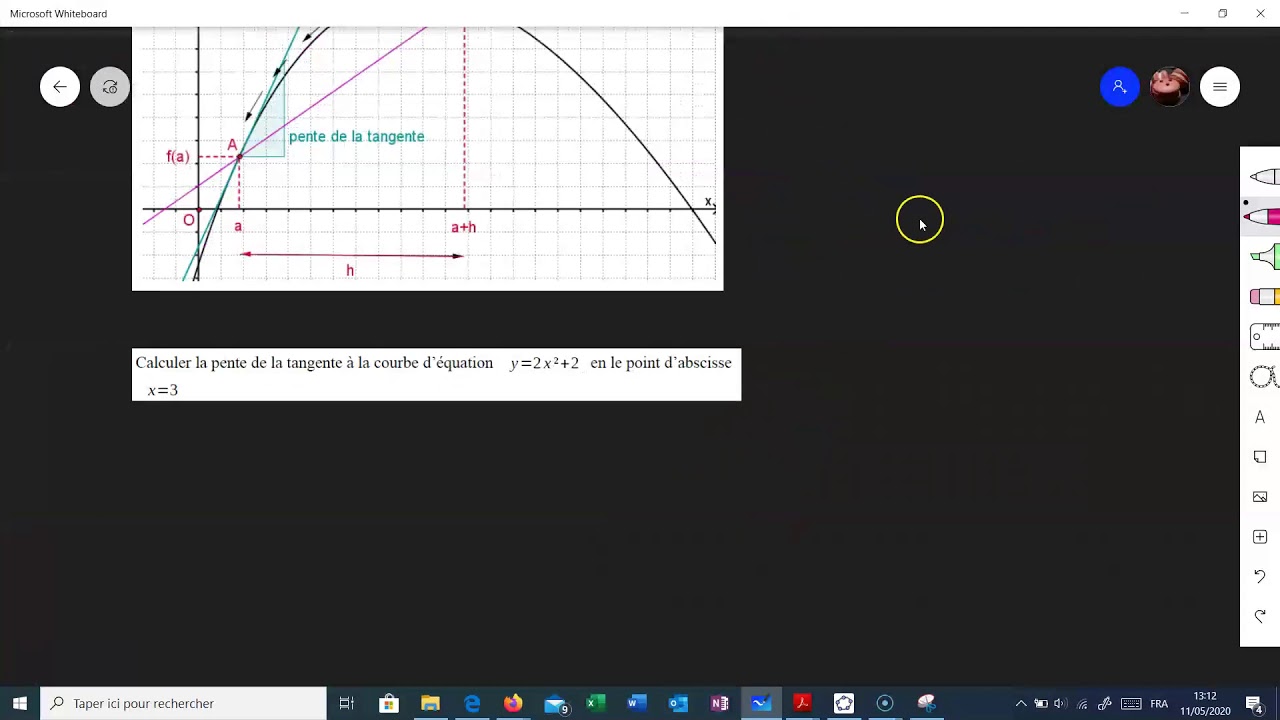Launch Microsoft Edge from the taskbar
The height and width of the screenshot is (720, 1280).
click(472, 703)
